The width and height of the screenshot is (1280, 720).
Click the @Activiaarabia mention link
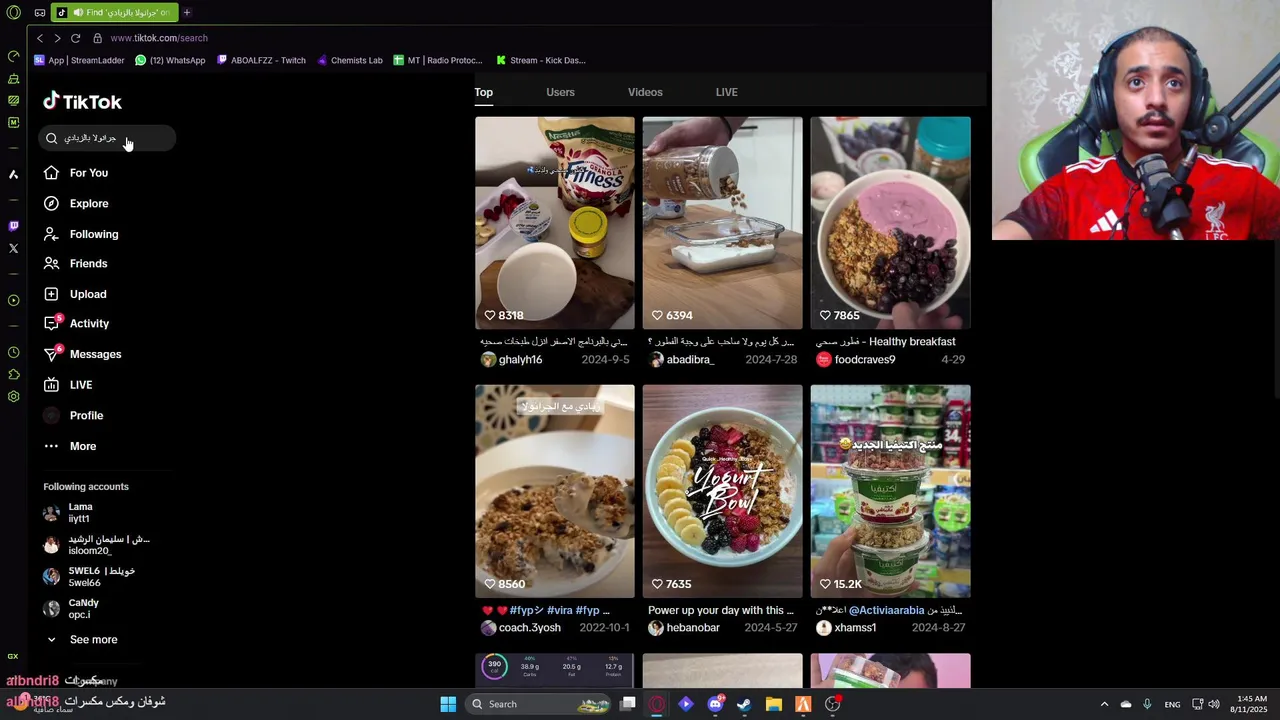[886, 610]
